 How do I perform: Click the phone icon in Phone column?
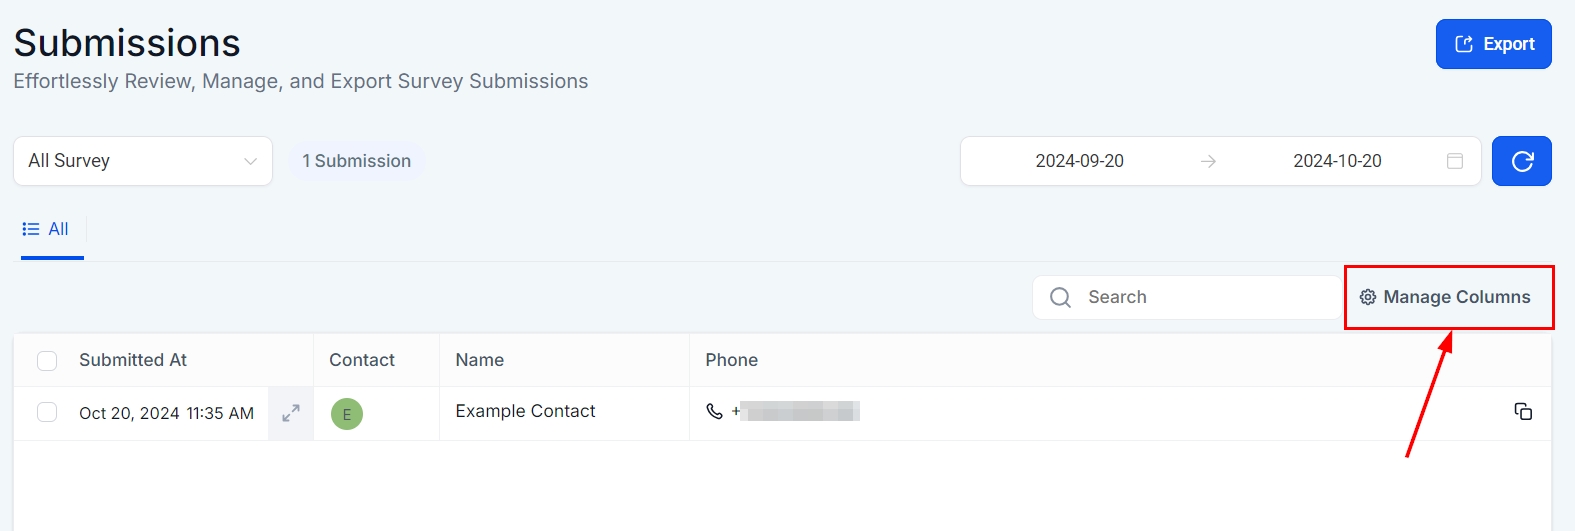pos(714,411)
